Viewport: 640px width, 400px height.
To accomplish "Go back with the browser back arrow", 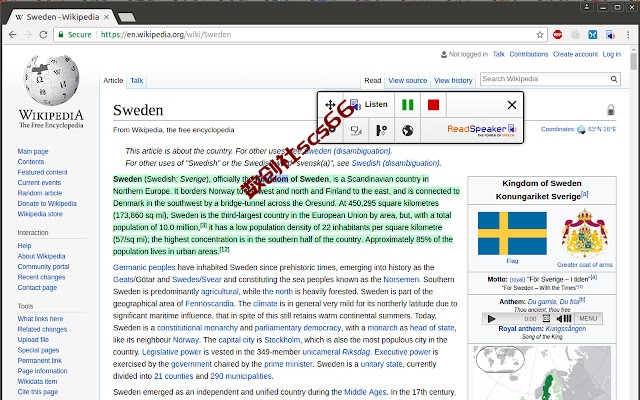I will tap(13, 35).
